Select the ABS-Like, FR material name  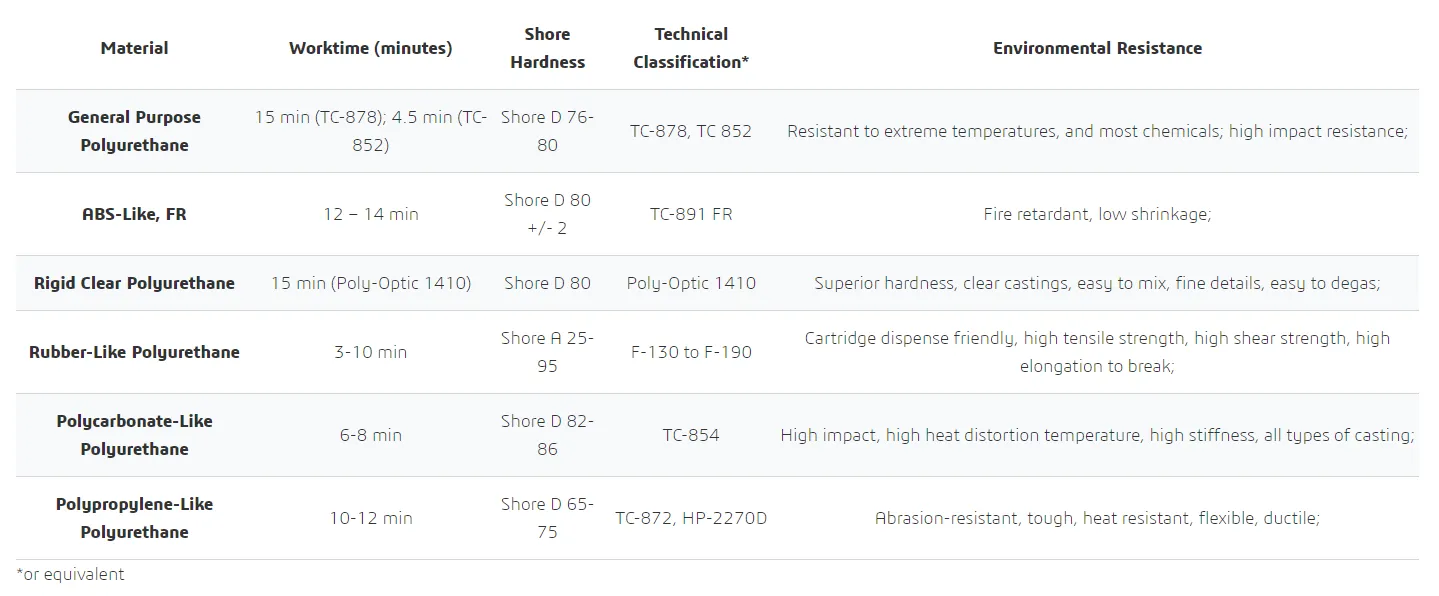134,214
